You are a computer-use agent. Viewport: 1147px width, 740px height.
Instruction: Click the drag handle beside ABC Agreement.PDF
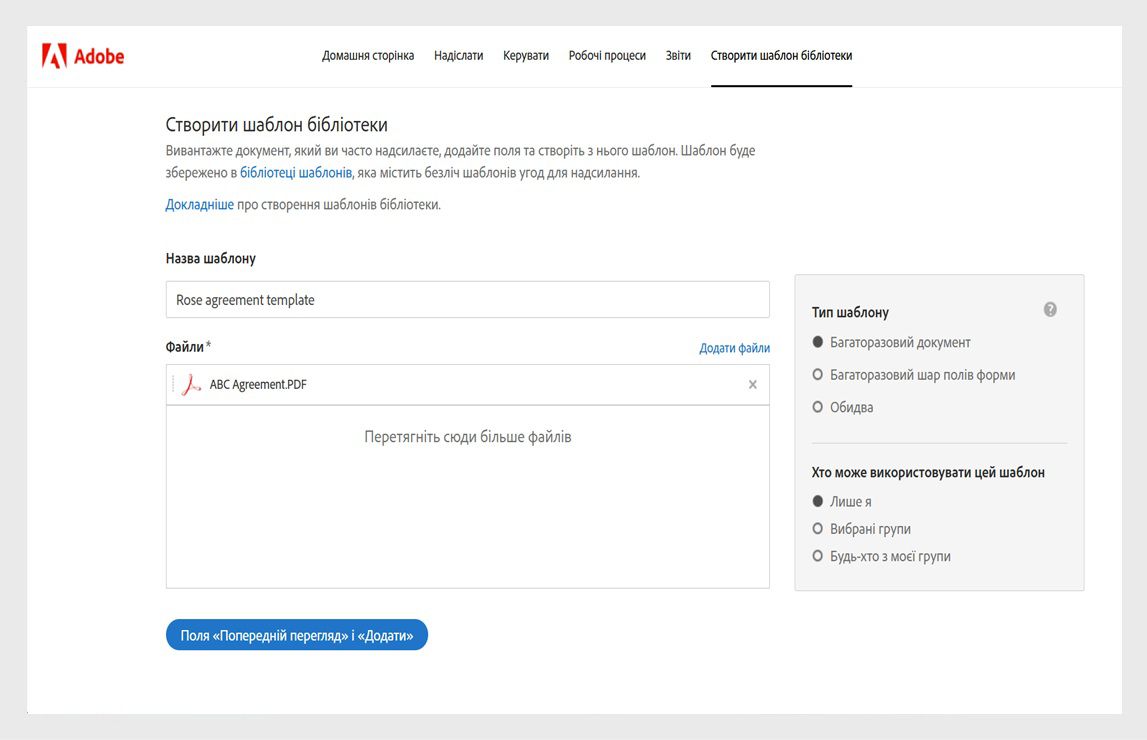174,385
